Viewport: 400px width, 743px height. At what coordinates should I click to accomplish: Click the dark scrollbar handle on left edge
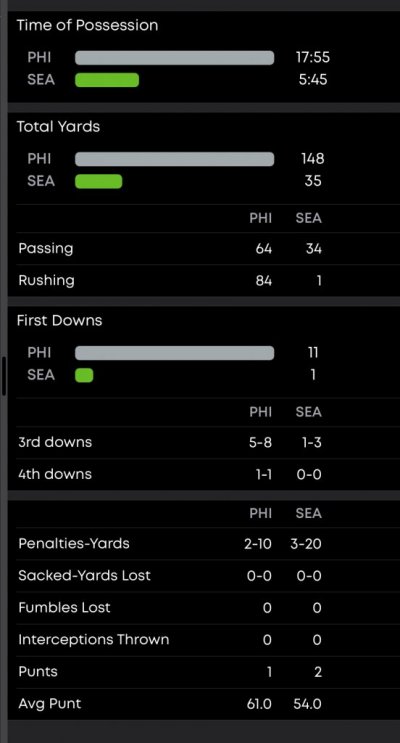(x=4, y=376)
